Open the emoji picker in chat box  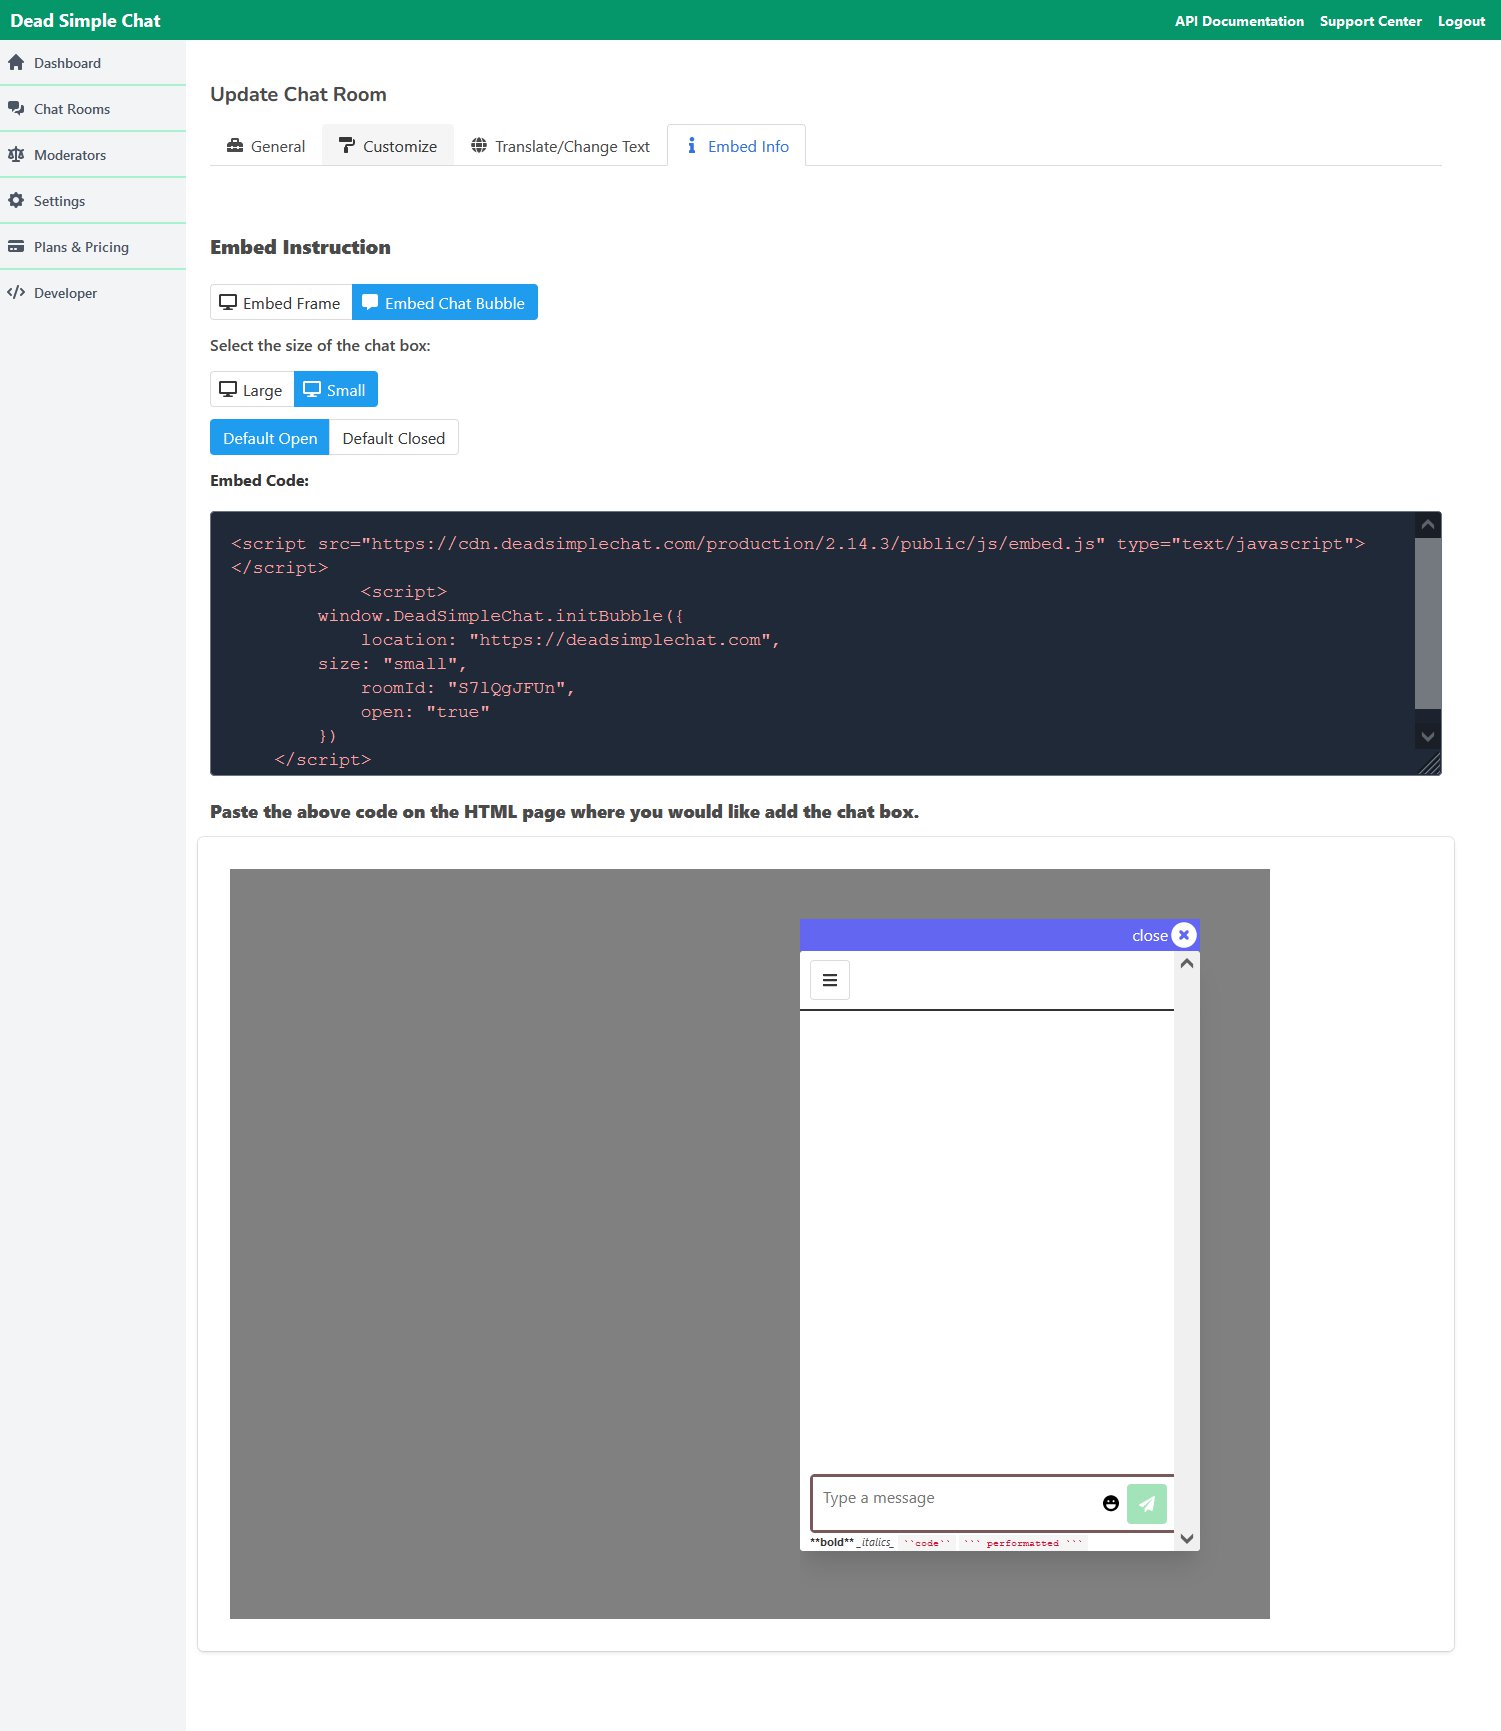[1110, 1503]
